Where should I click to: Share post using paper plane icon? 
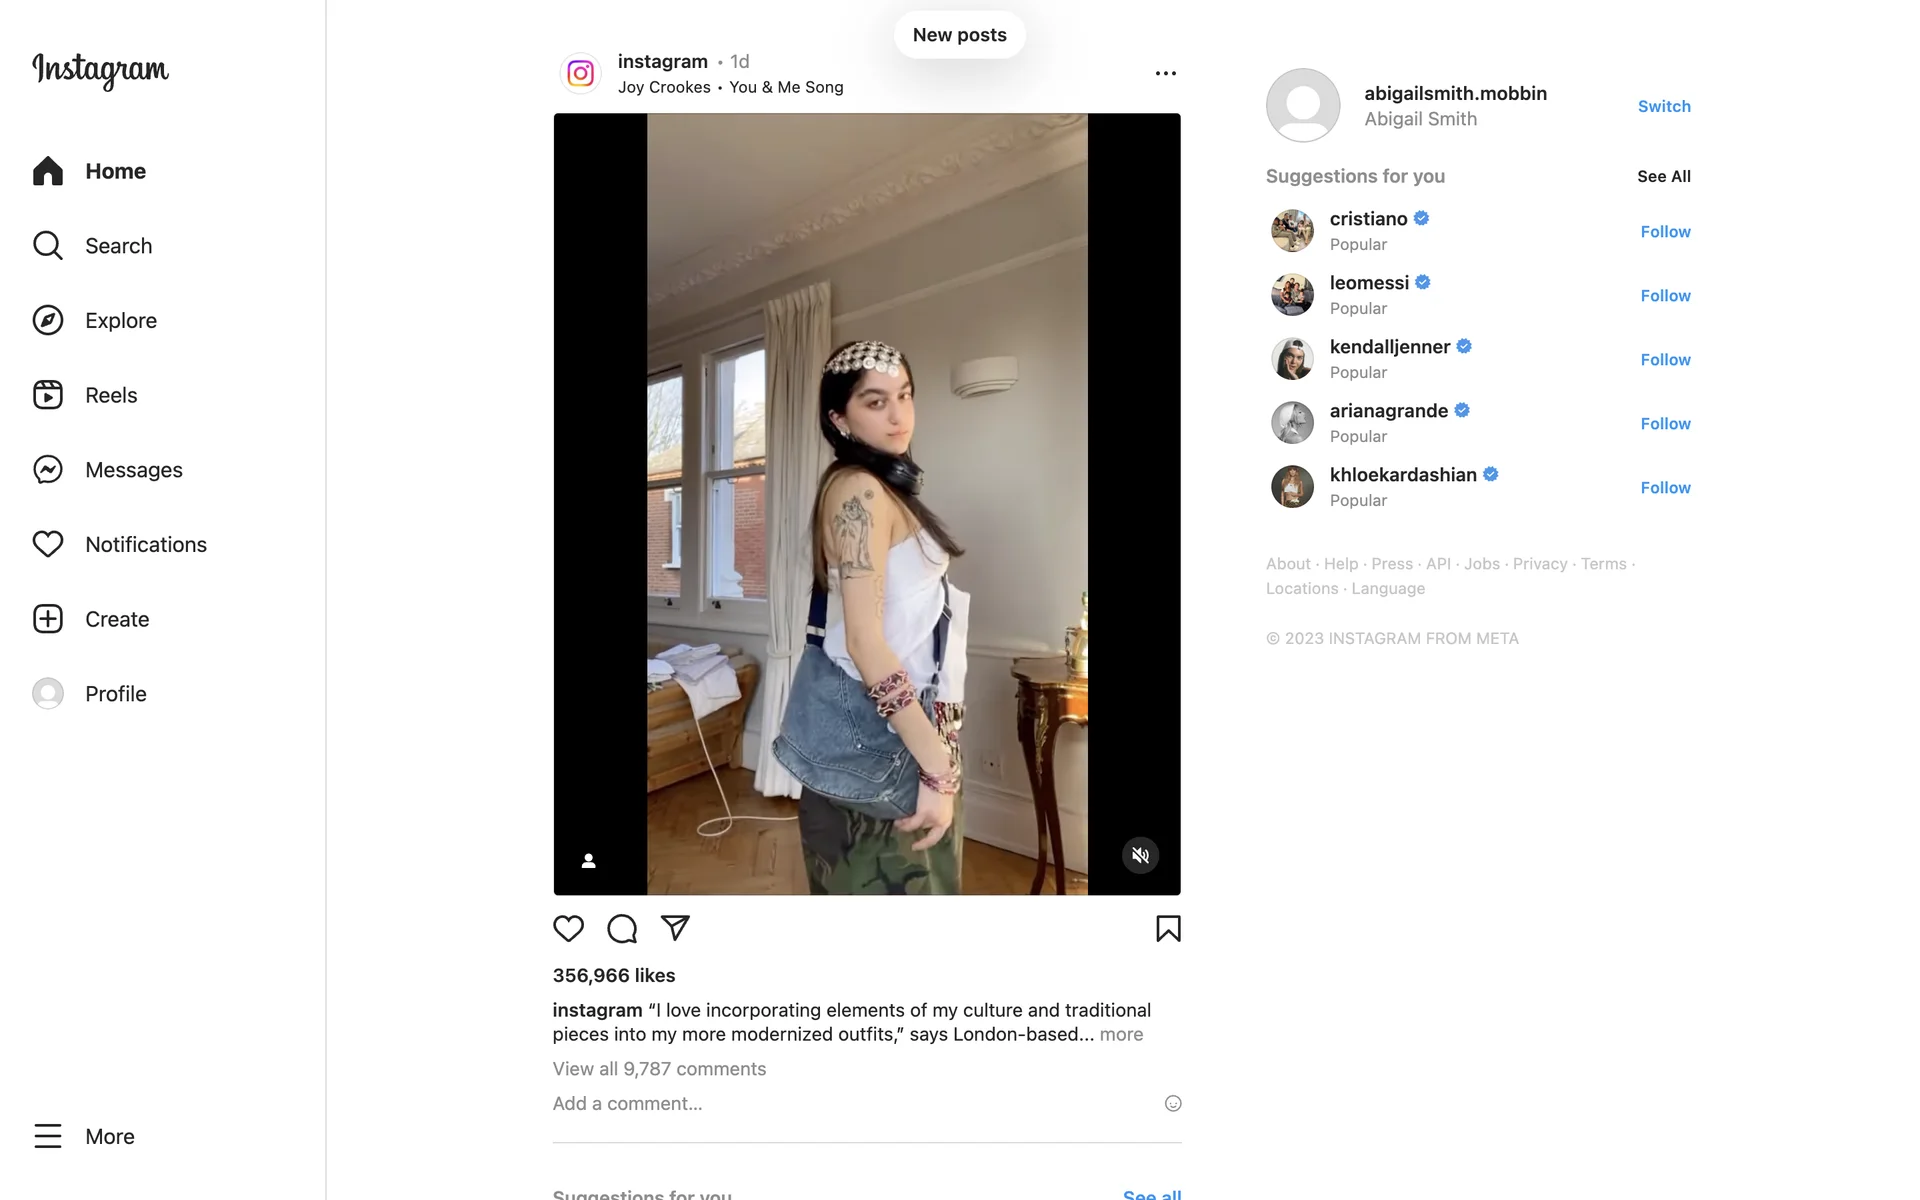point(675,928)
